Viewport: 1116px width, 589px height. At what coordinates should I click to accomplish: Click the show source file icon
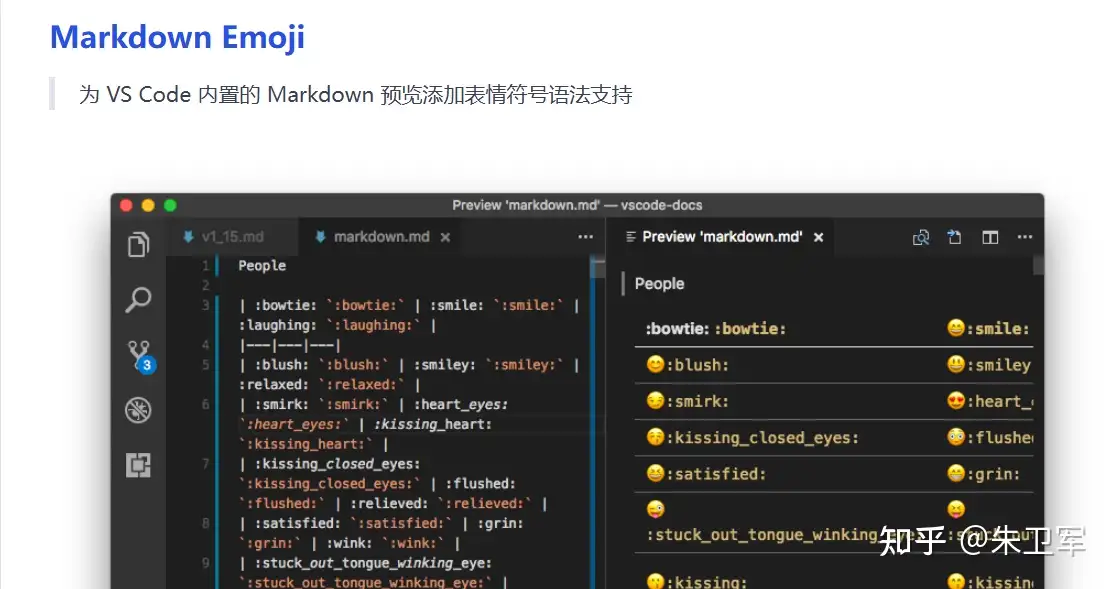tap(954, 238)
